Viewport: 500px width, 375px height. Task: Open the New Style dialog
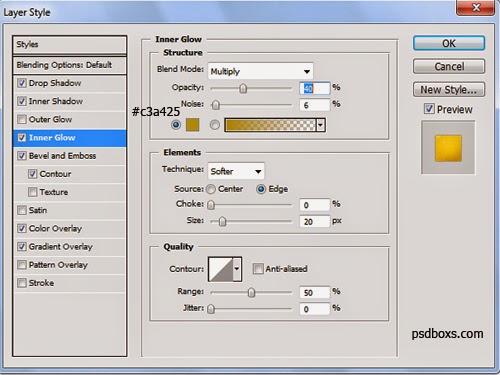point(449,89)
